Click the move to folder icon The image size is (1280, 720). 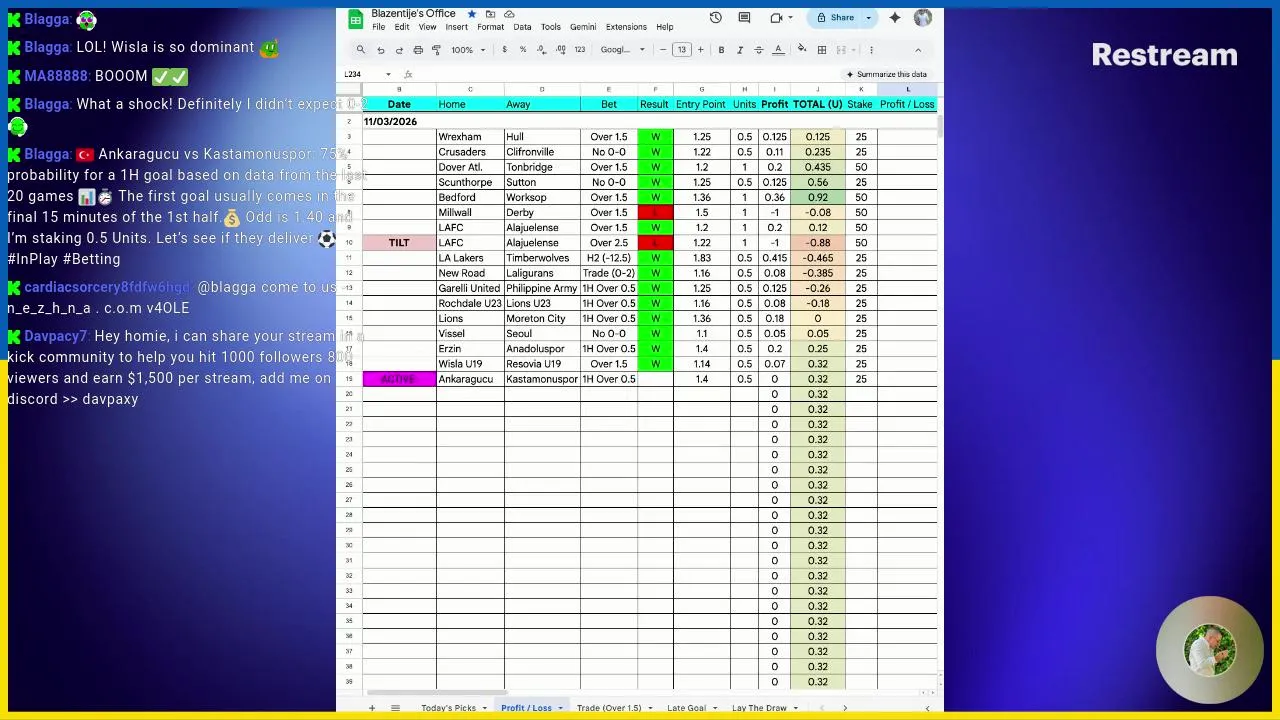490,14
